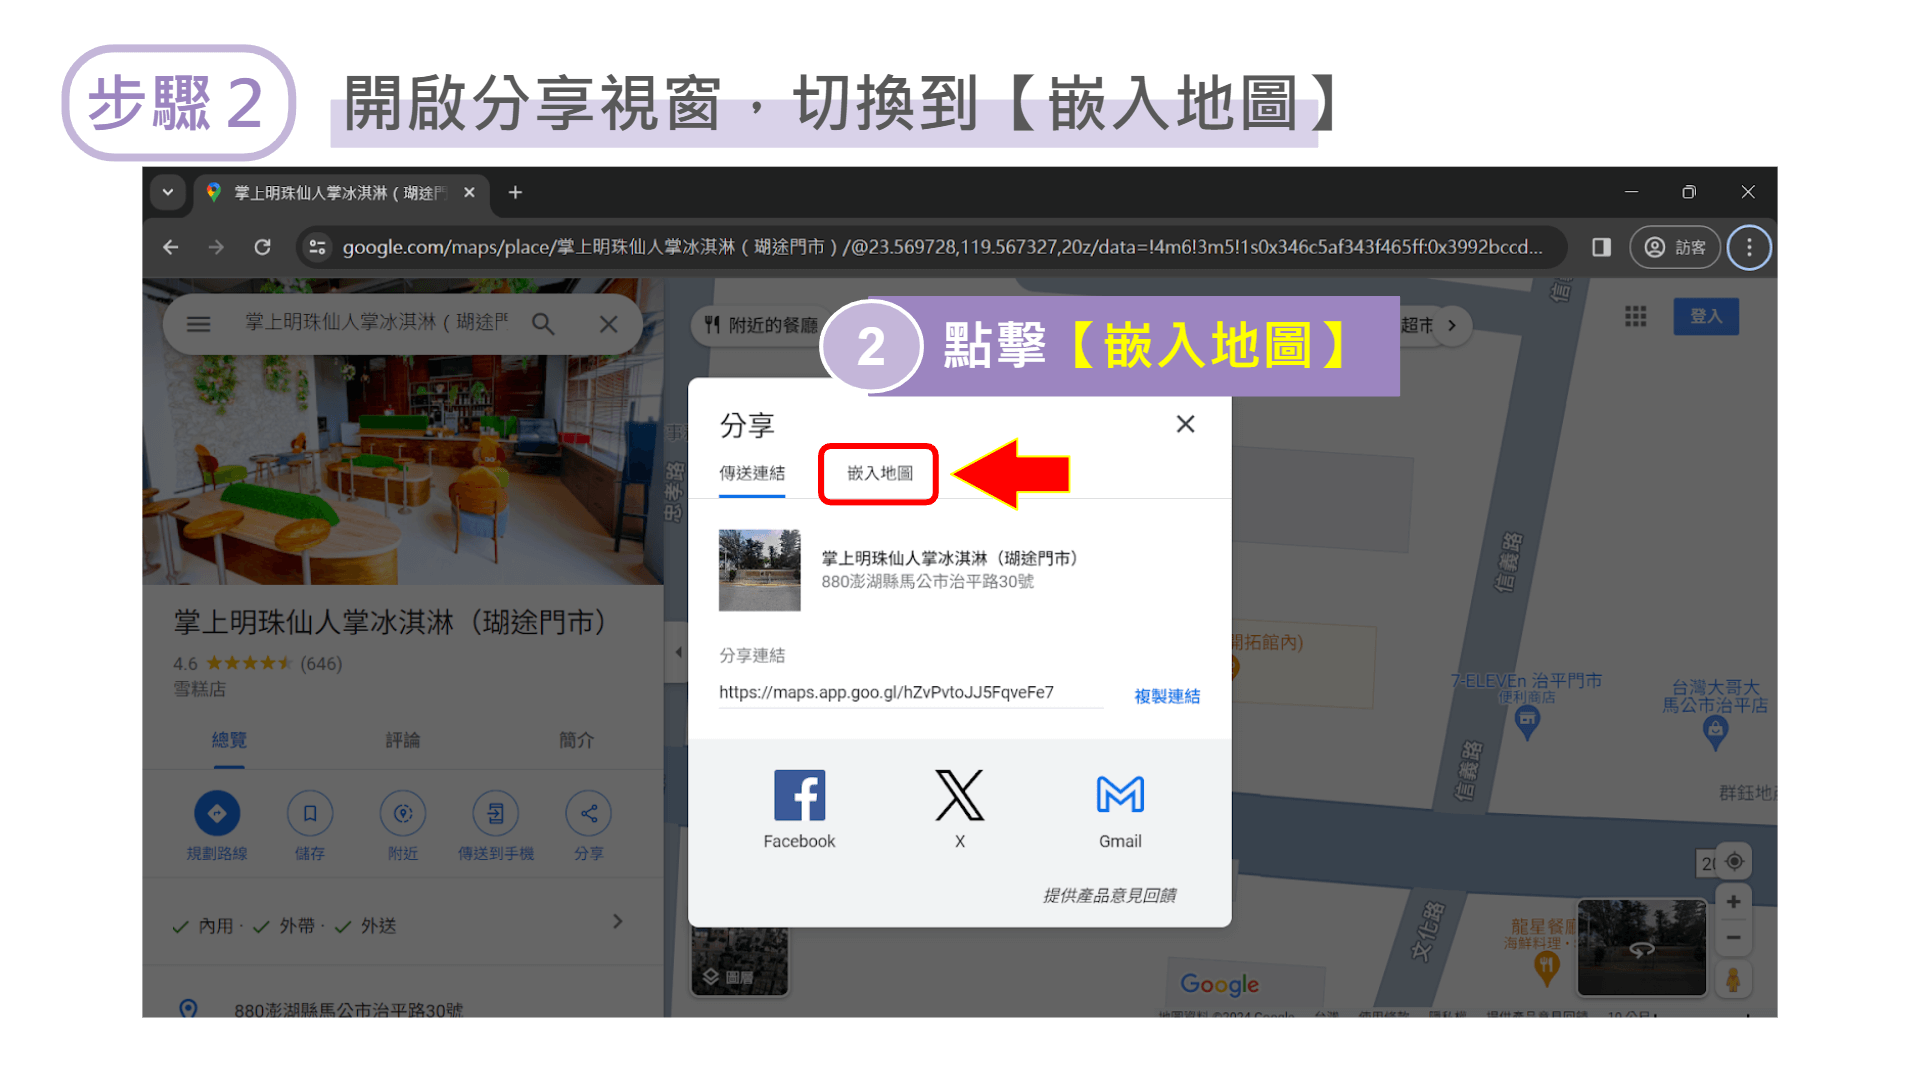Open the Maps hamburger menu

[198, 324]
